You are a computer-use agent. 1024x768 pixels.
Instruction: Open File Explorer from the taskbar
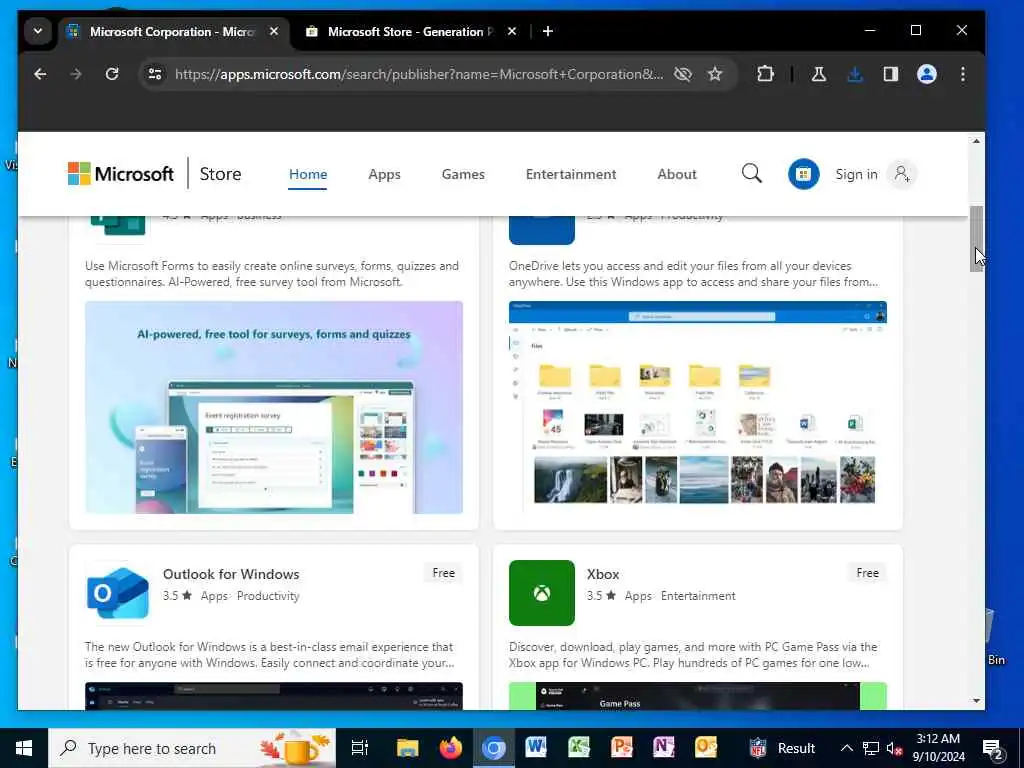407,748
